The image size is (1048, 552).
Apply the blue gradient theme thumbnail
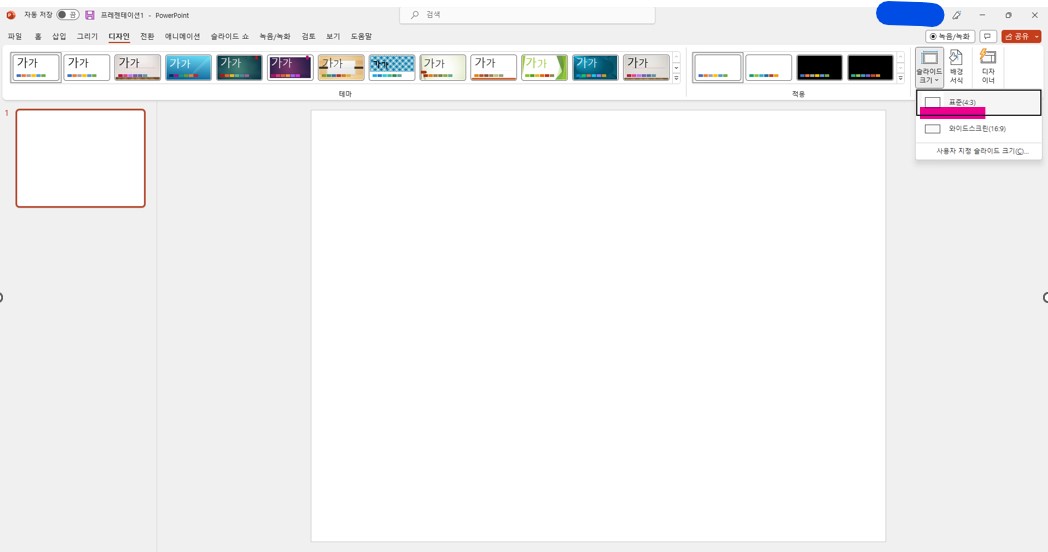click(x=188, y=67)
